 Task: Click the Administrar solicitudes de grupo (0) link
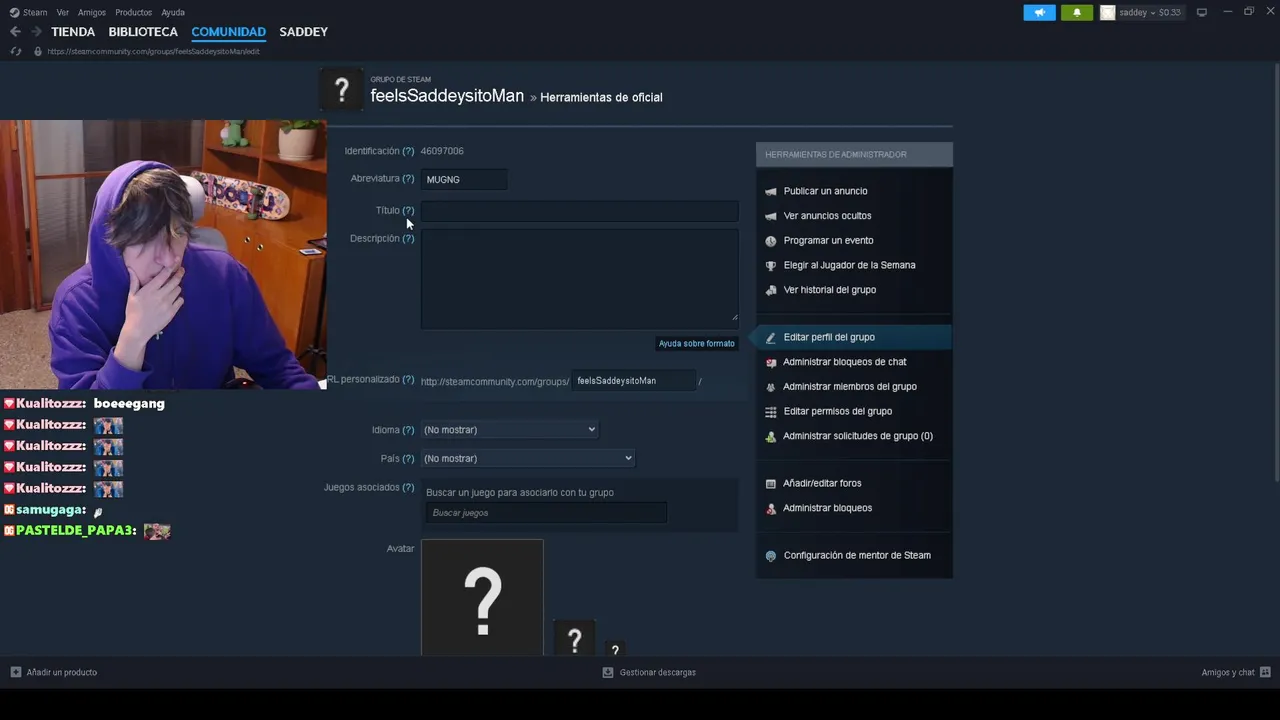point(858,436)
